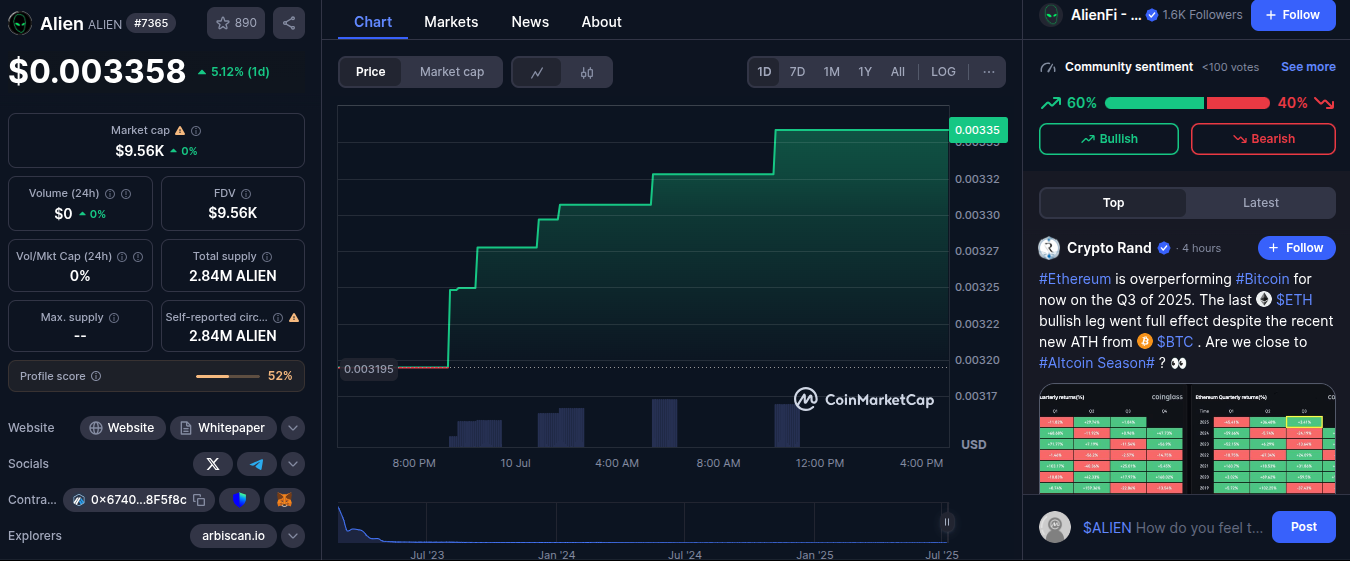Screen dimensions: 1350x561
Task: Click the #7365 rank badge
Action: (x=151, y=23)
